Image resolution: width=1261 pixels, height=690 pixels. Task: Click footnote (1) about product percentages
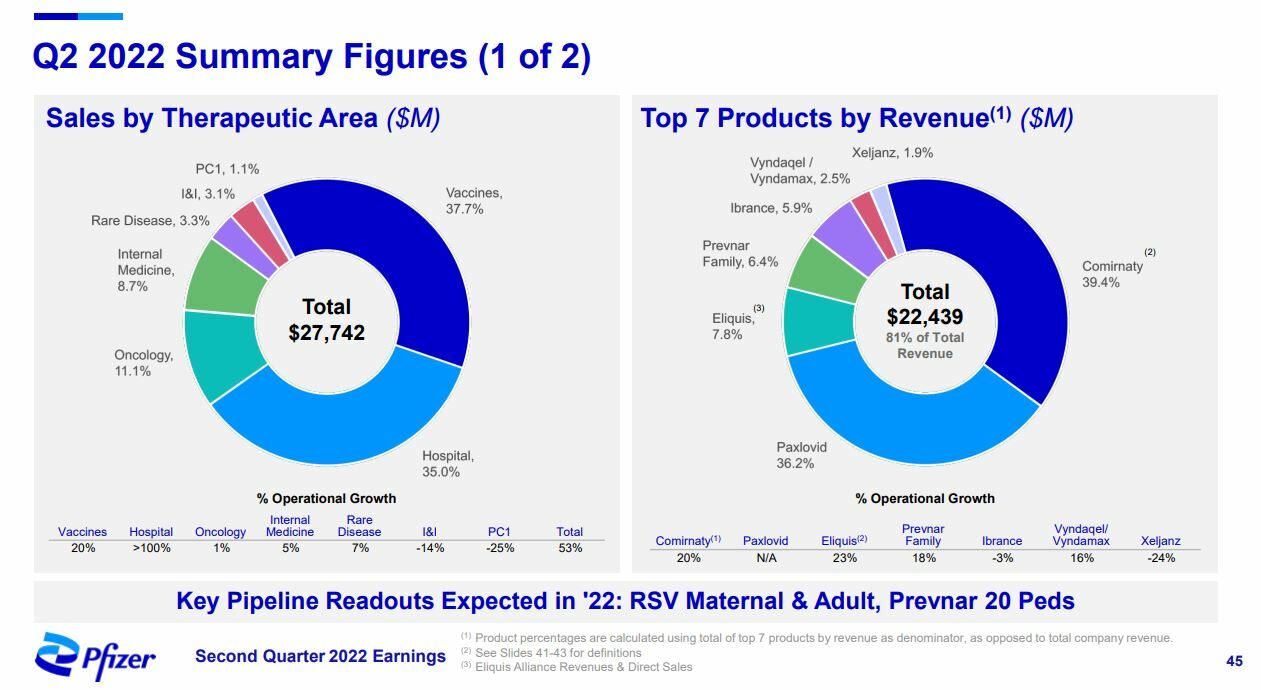(x=816, y=638)
